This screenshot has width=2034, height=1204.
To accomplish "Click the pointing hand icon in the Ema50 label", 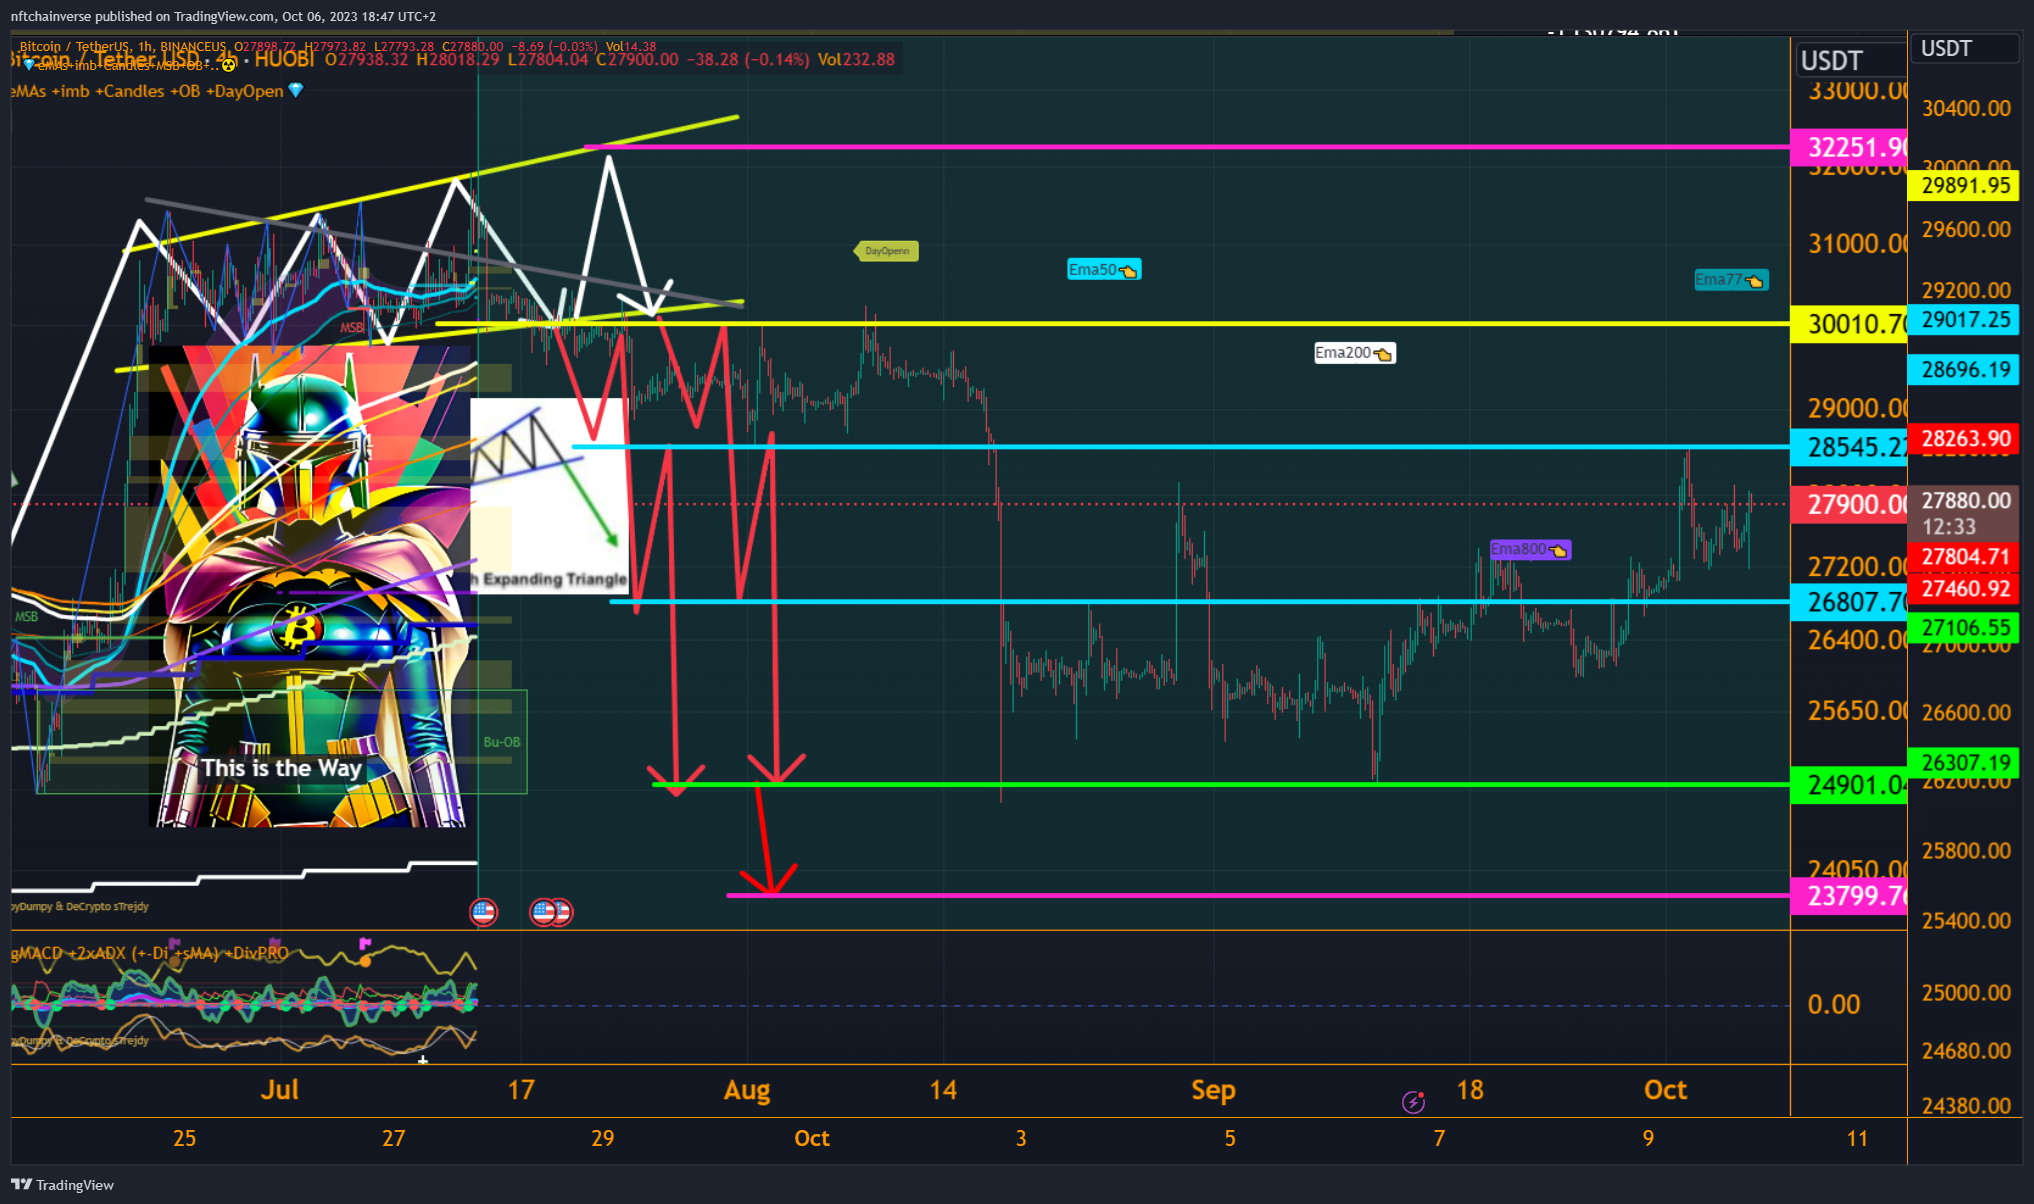I will click(1128, 270).
